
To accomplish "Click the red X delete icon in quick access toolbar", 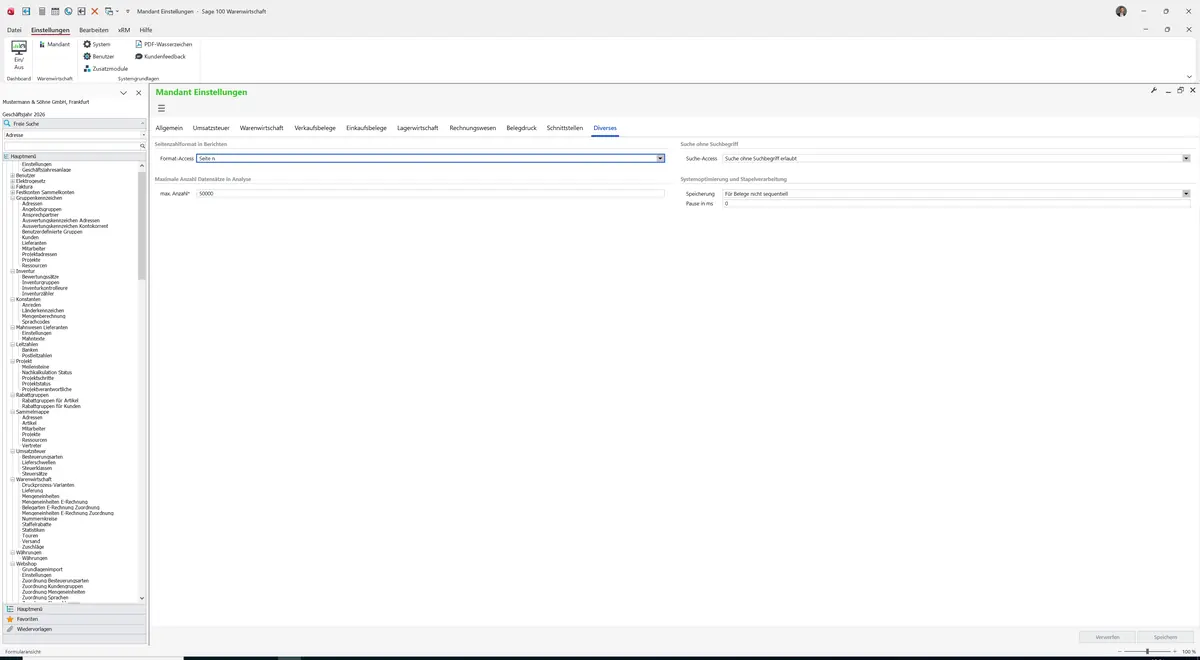I will pyautogui.click(x=95, y=11).
